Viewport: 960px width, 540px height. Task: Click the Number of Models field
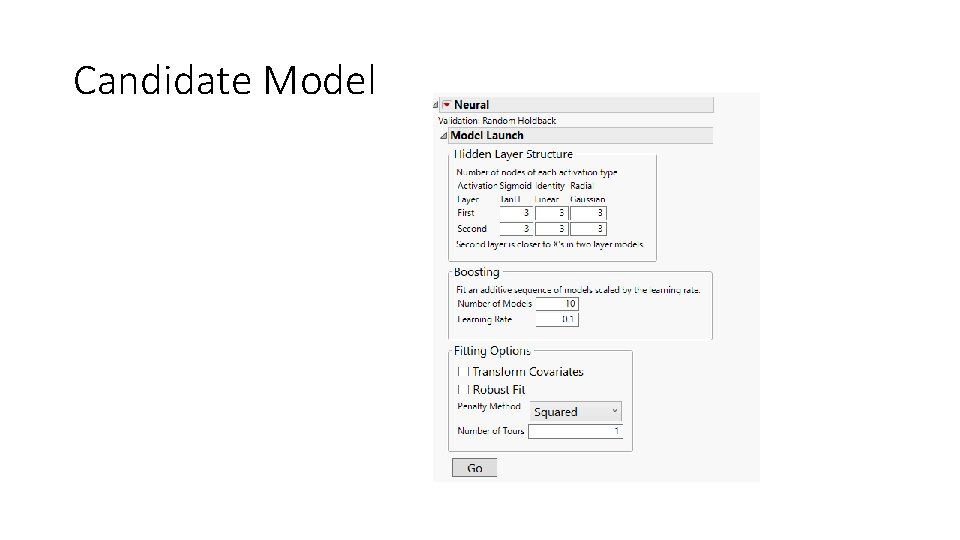pos(556,304)
